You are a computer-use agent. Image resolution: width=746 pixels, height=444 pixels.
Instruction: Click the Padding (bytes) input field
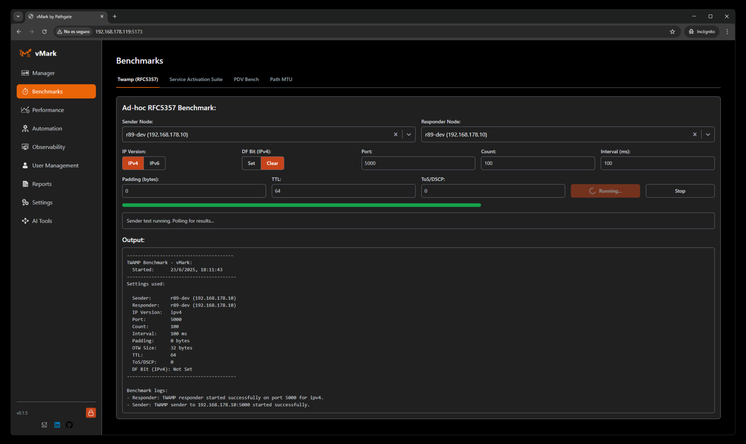194,191
